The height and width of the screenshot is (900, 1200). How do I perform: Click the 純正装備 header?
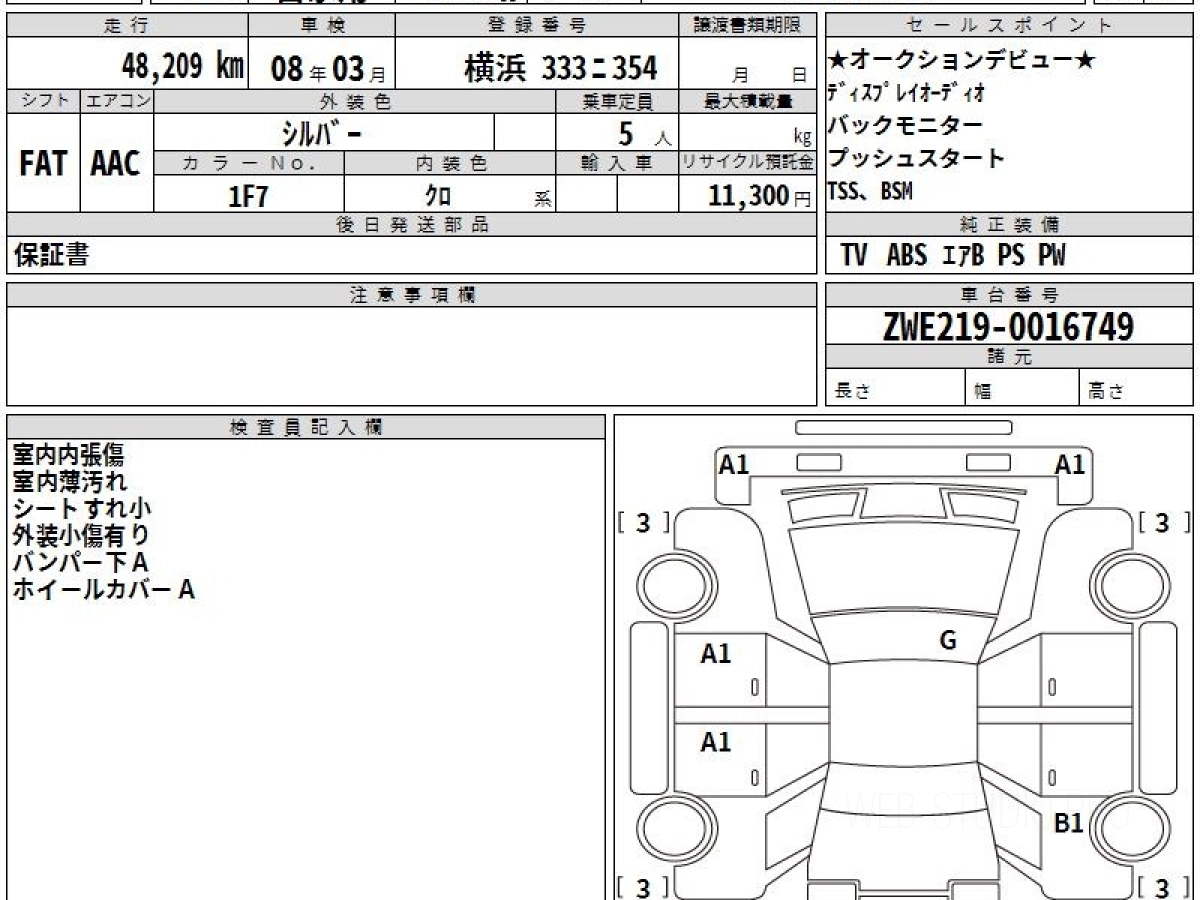coord(1010,225)
